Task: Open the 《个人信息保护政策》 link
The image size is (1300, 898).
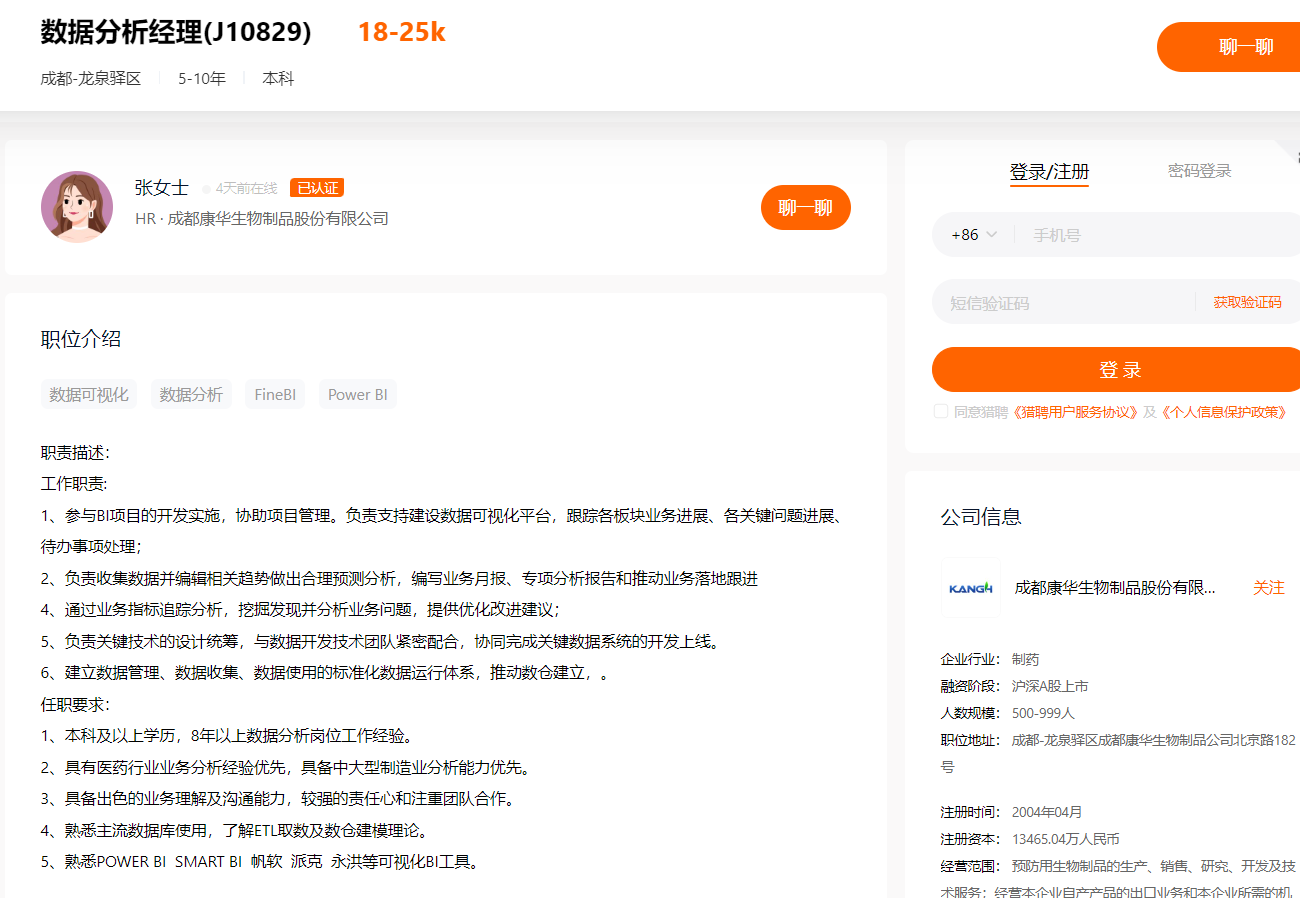Action: tap(1224, 412)
